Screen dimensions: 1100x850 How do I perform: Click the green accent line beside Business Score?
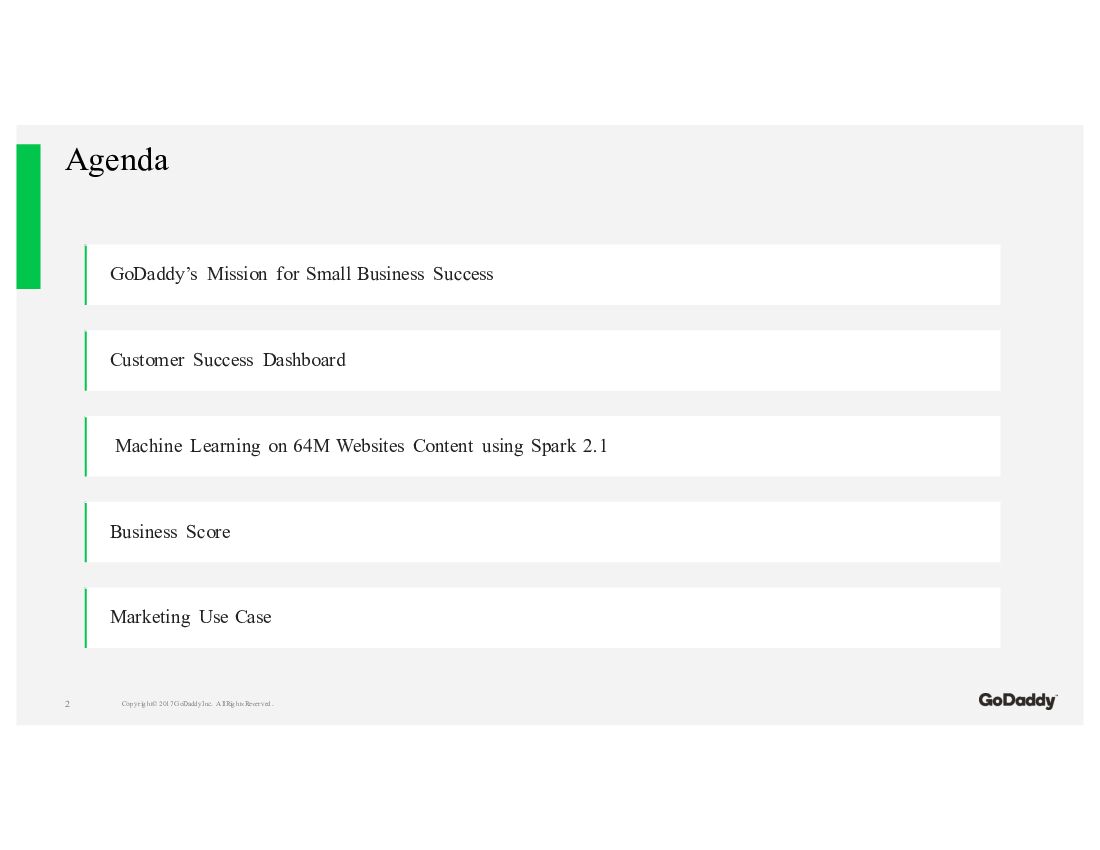pyautogui.click(x=86, y=532)
